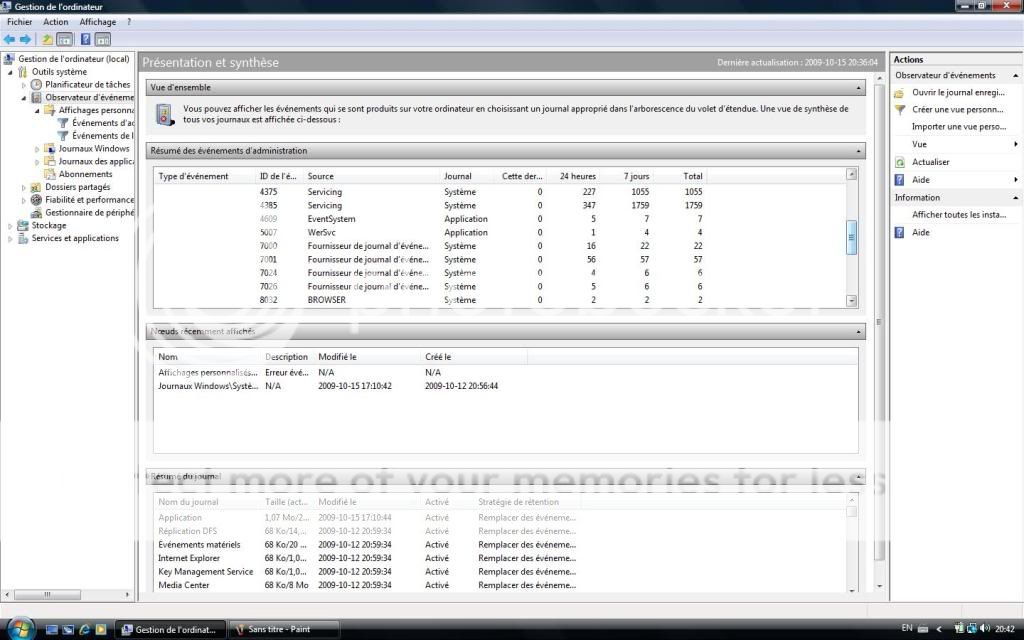Open the Fichier menu
Image resolution: width=1024 pixels, height=640 pixels.
coord(20,22)
